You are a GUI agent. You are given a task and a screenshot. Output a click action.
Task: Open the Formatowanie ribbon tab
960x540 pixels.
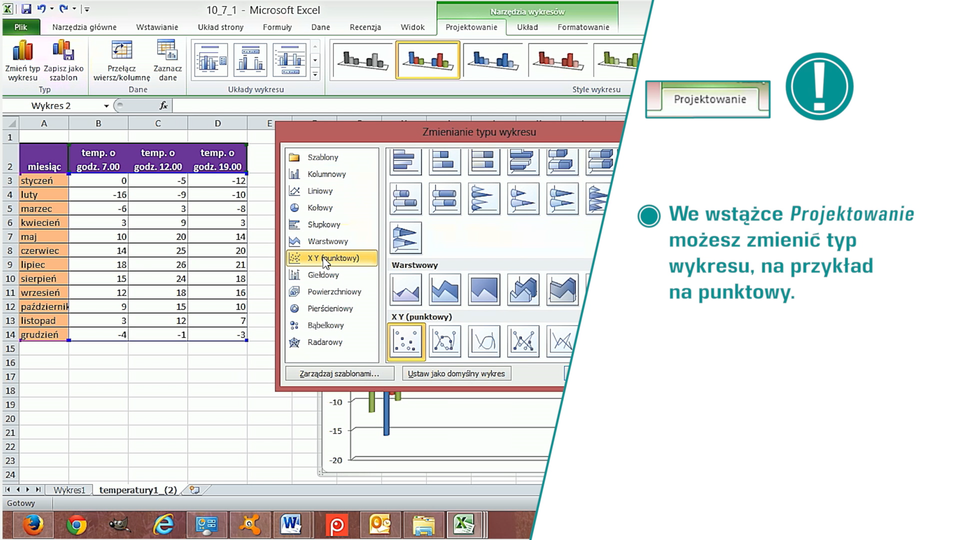pos(583,28)
